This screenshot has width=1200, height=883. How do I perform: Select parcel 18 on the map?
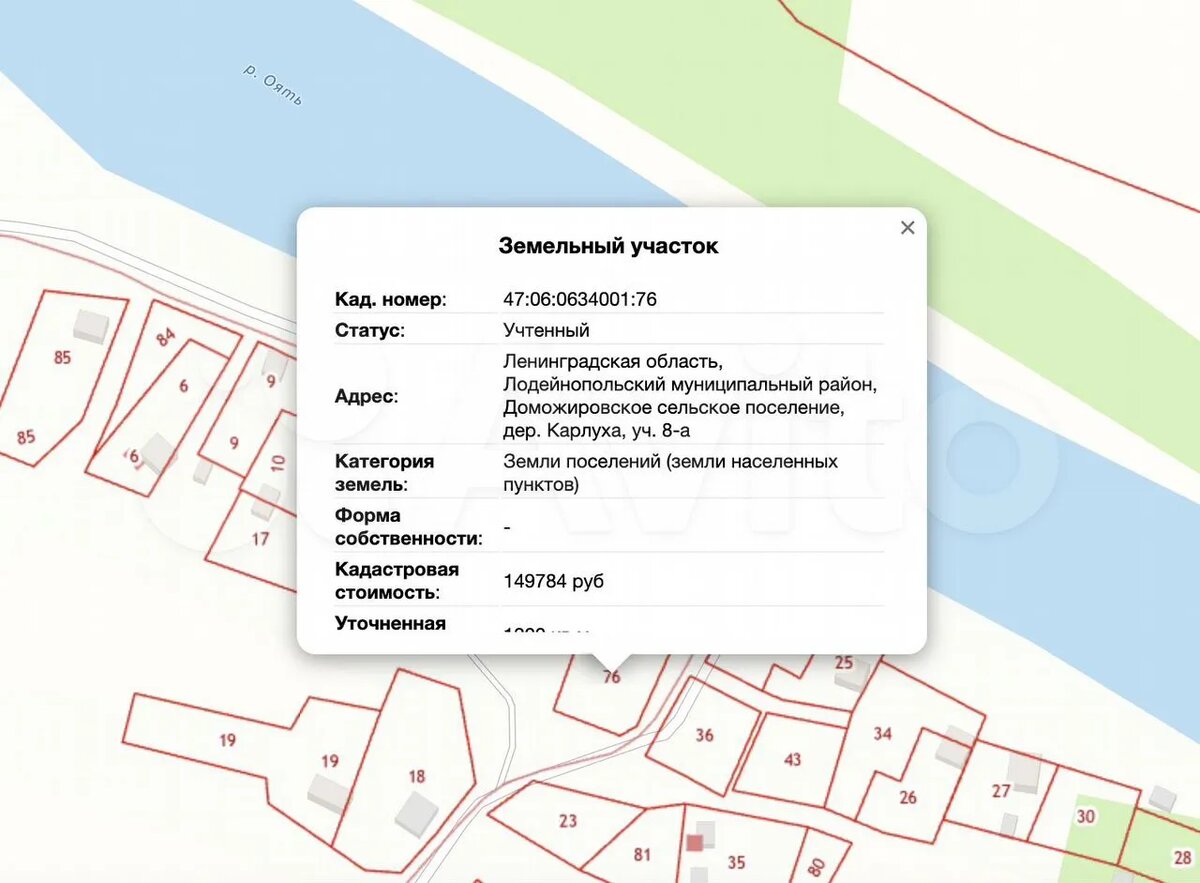pyautogui.click(x=418, y=776)
